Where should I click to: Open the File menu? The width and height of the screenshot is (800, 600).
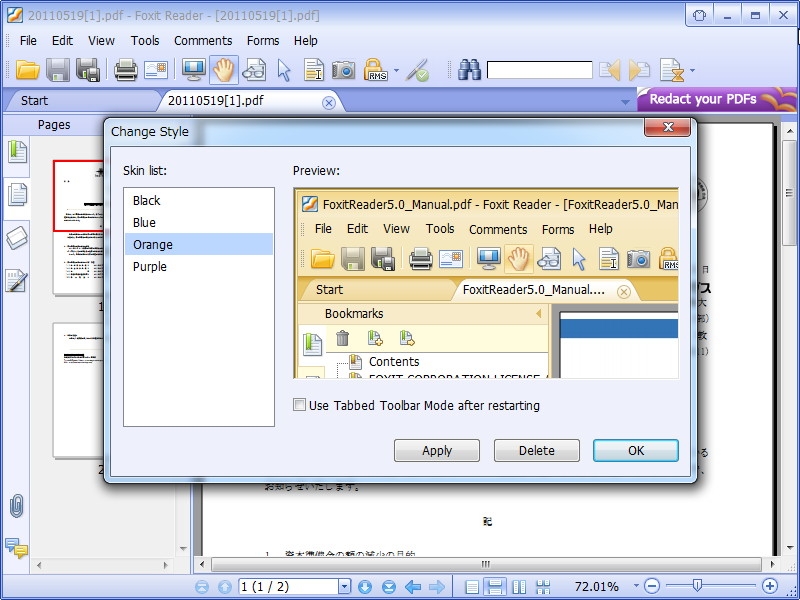(x=28, y=40)
